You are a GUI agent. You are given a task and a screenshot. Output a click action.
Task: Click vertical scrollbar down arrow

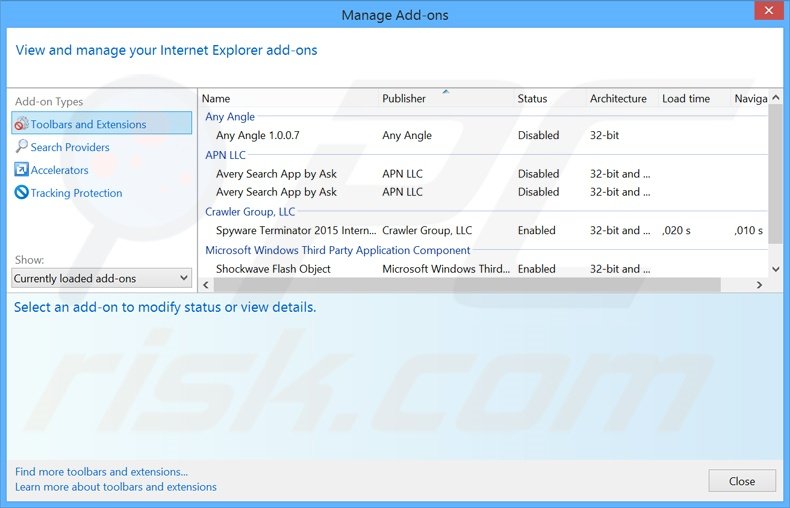pos(776,269)
